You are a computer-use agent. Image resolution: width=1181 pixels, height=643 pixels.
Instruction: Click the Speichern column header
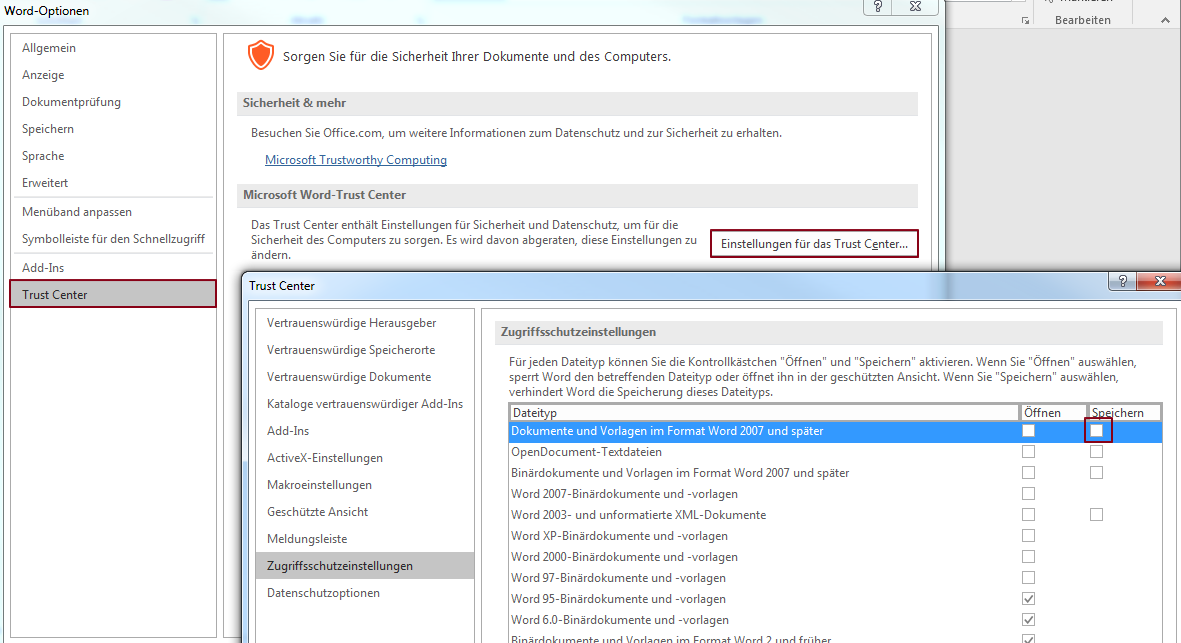coord(1124,413)
